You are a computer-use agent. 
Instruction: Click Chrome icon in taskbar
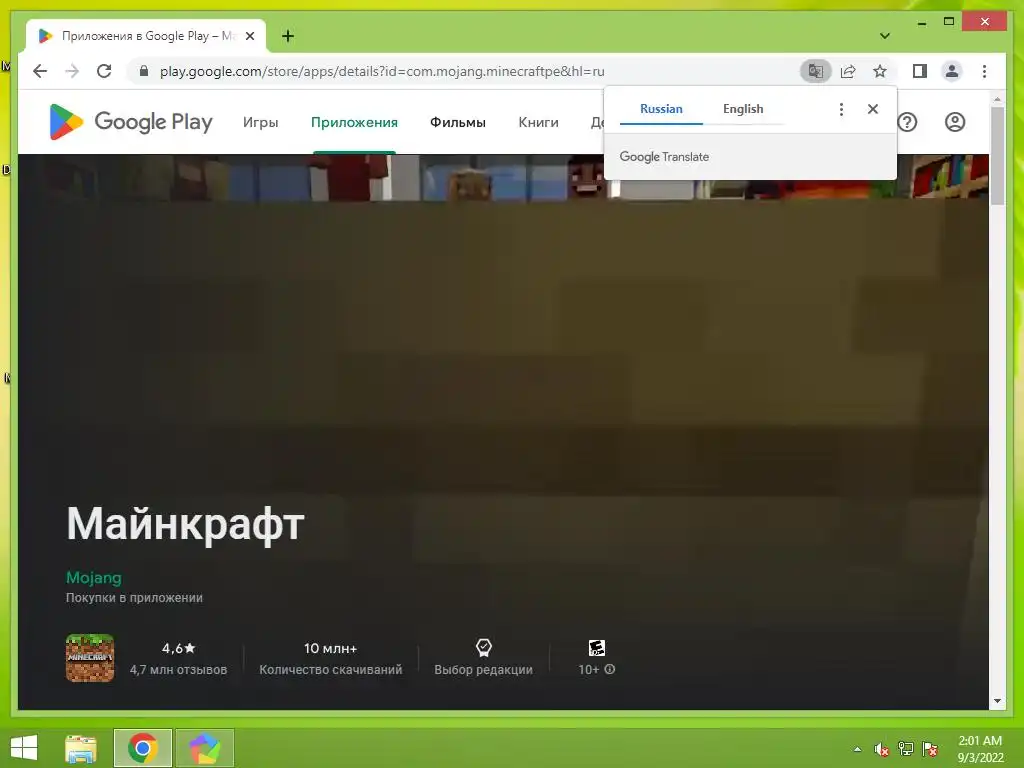coord(142,748)
